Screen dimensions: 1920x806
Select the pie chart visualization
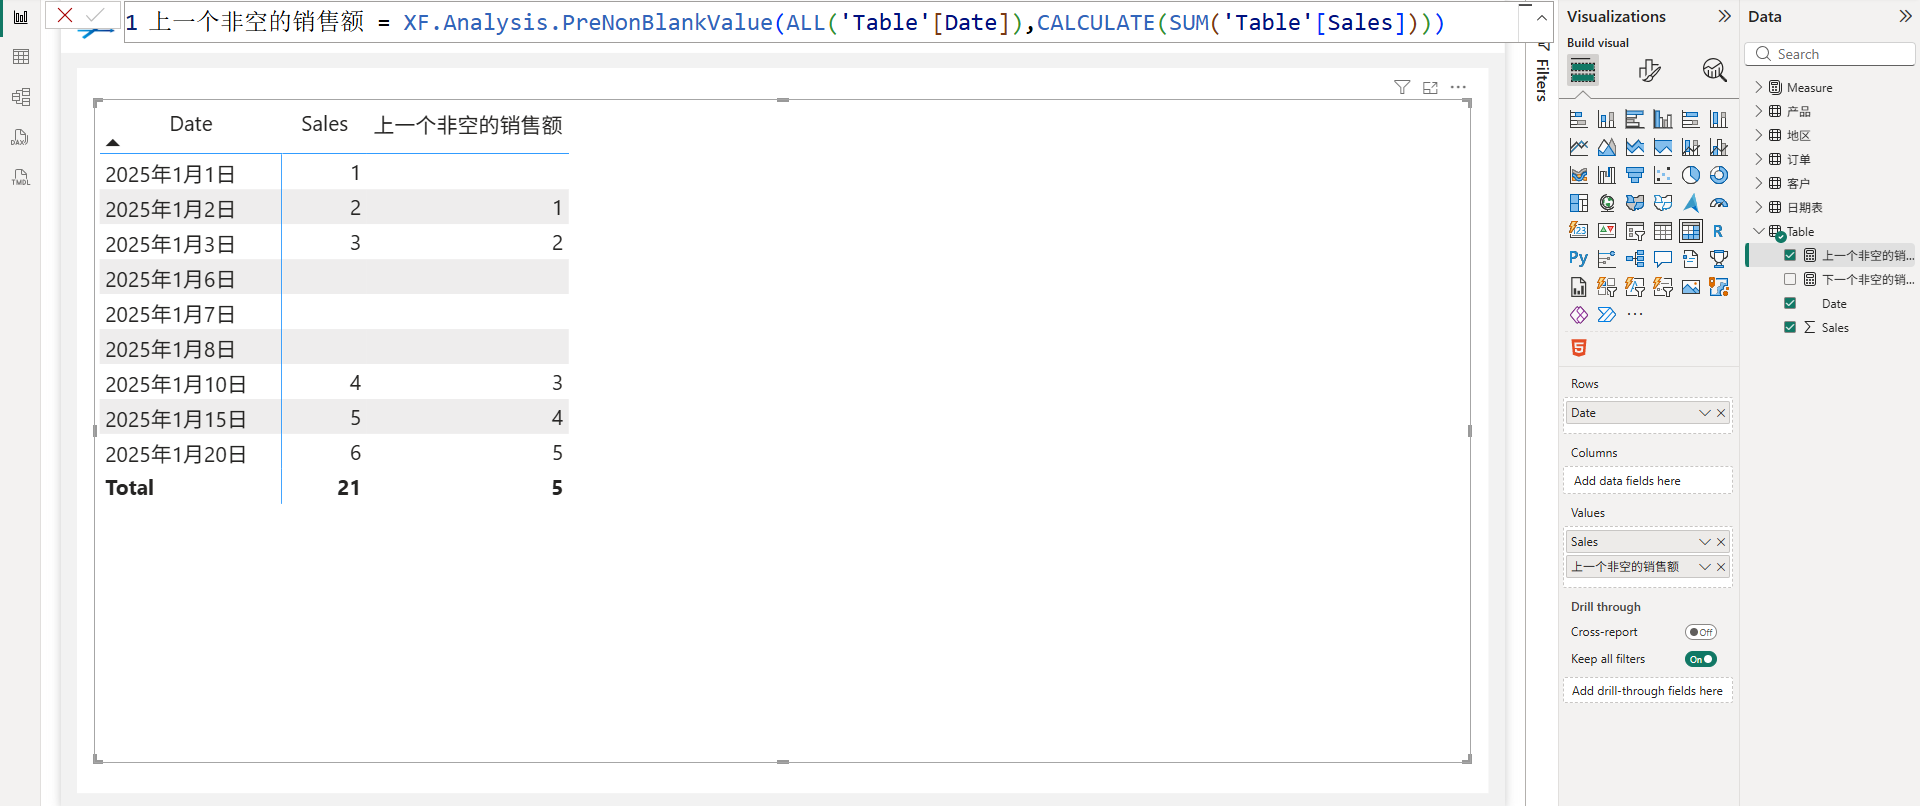click(x=1690, y=175)
